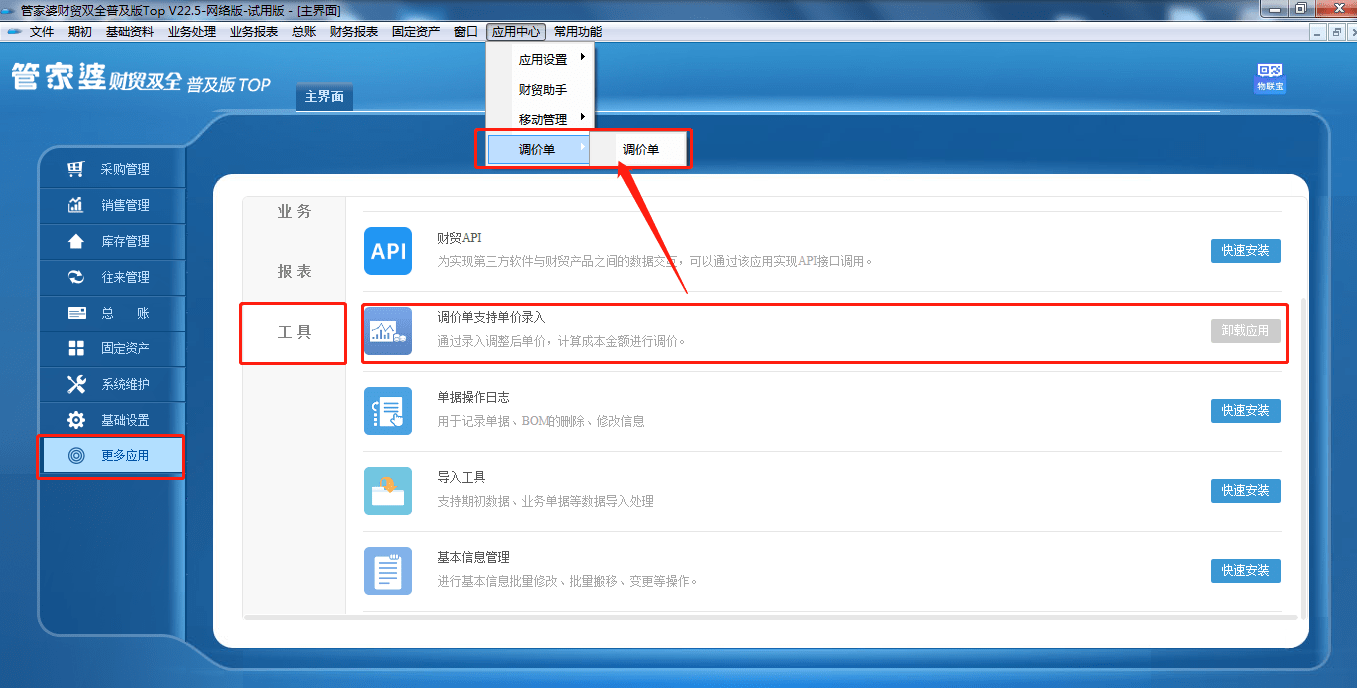This screenshot has height=688, width=1357.
Task: Click the 单据操作日志 app icon
Action: pyautogui.click(x=388, y=411)
